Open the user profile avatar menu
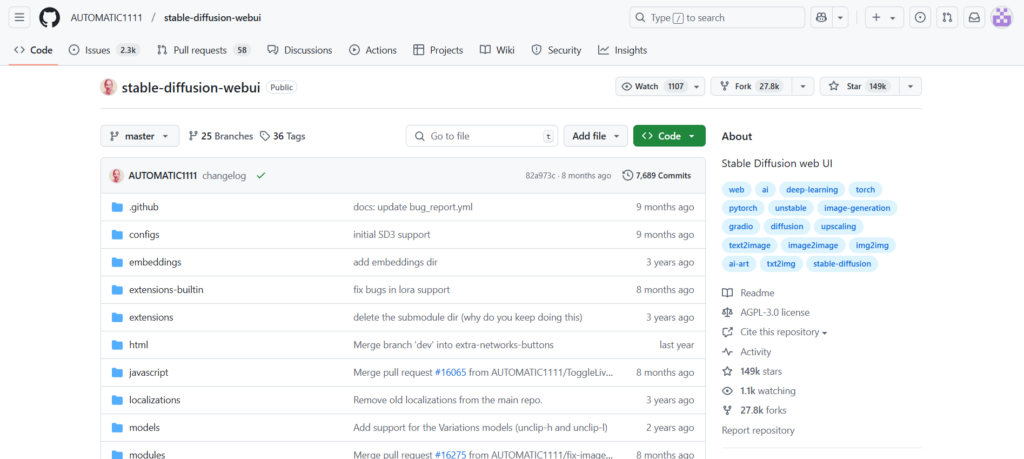The width and height of the screenshot is (1024, 459). pyautogui.click(x=1001, y=18)
